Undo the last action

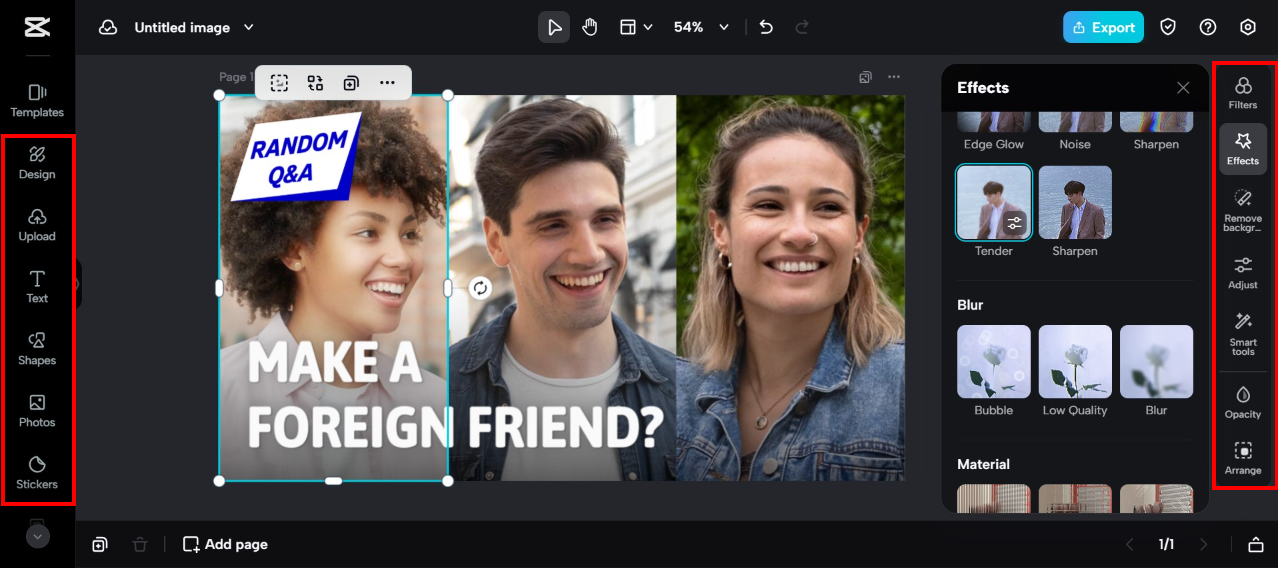(766, 27)
